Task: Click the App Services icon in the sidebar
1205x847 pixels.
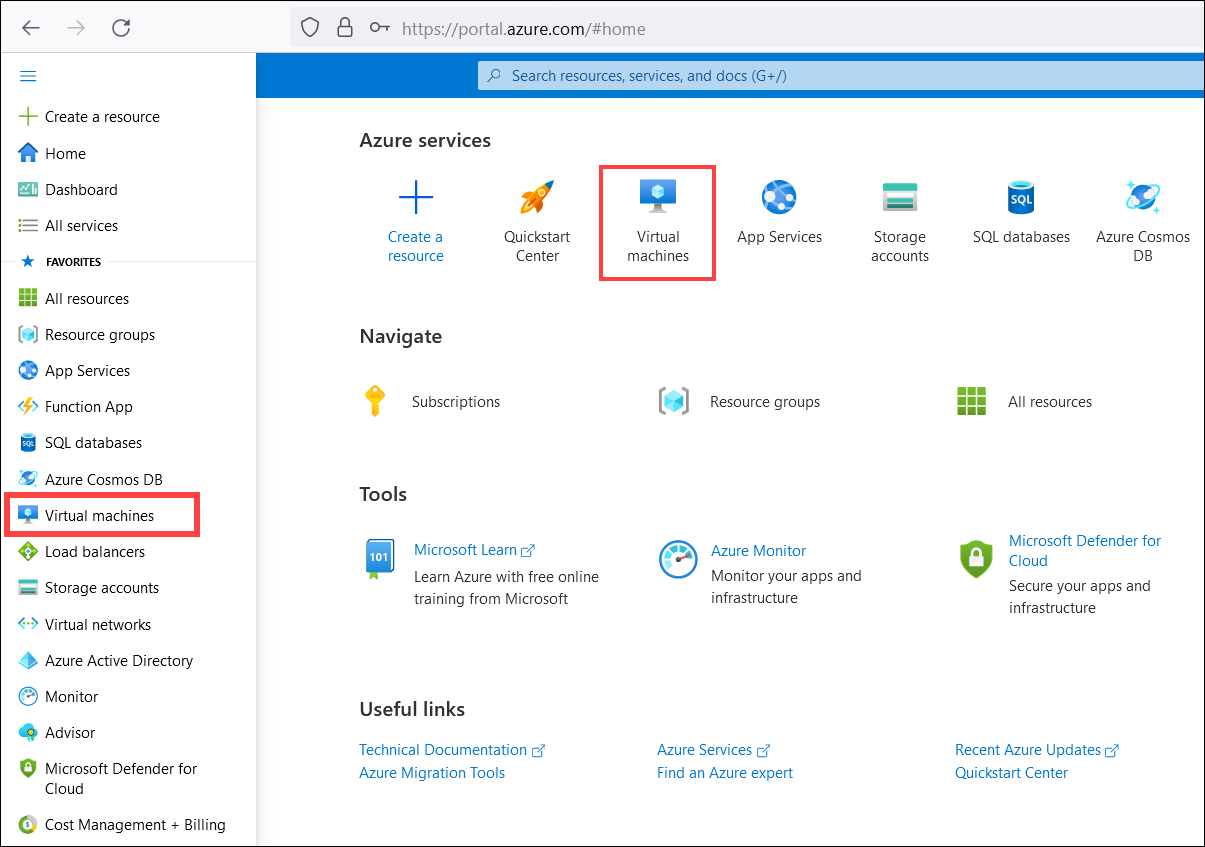Action: point(28,371)
